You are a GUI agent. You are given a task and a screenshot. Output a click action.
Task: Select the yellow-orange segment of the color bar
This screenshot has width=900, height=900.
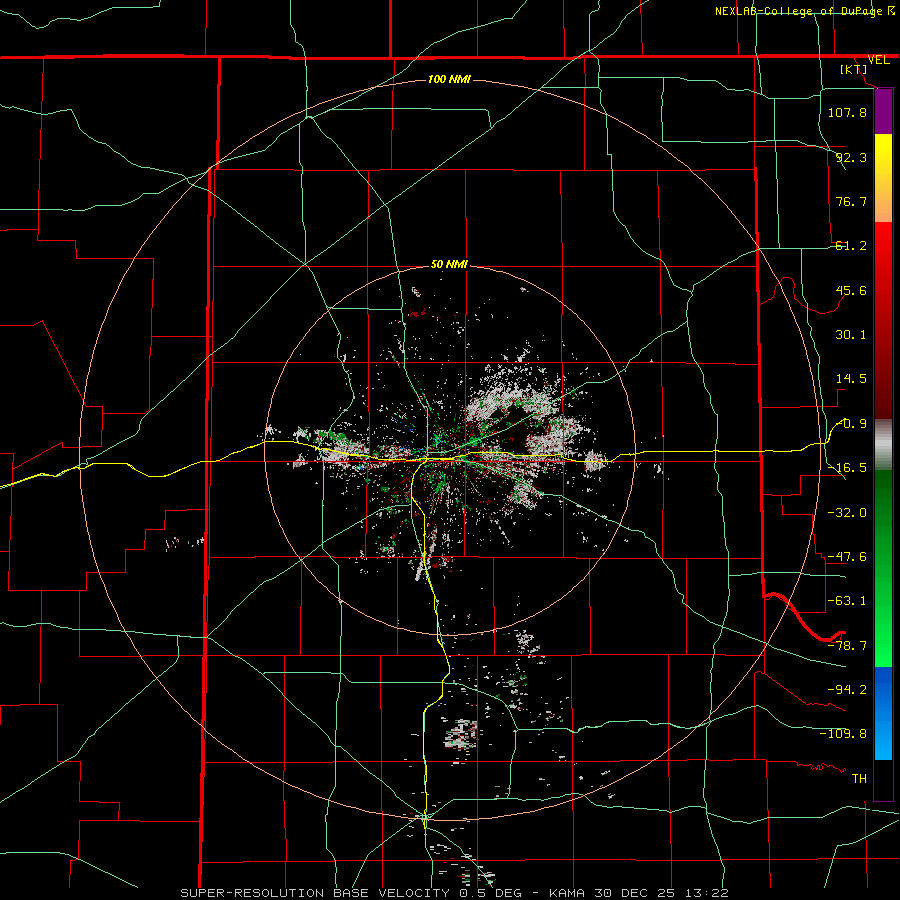point(883,178)
